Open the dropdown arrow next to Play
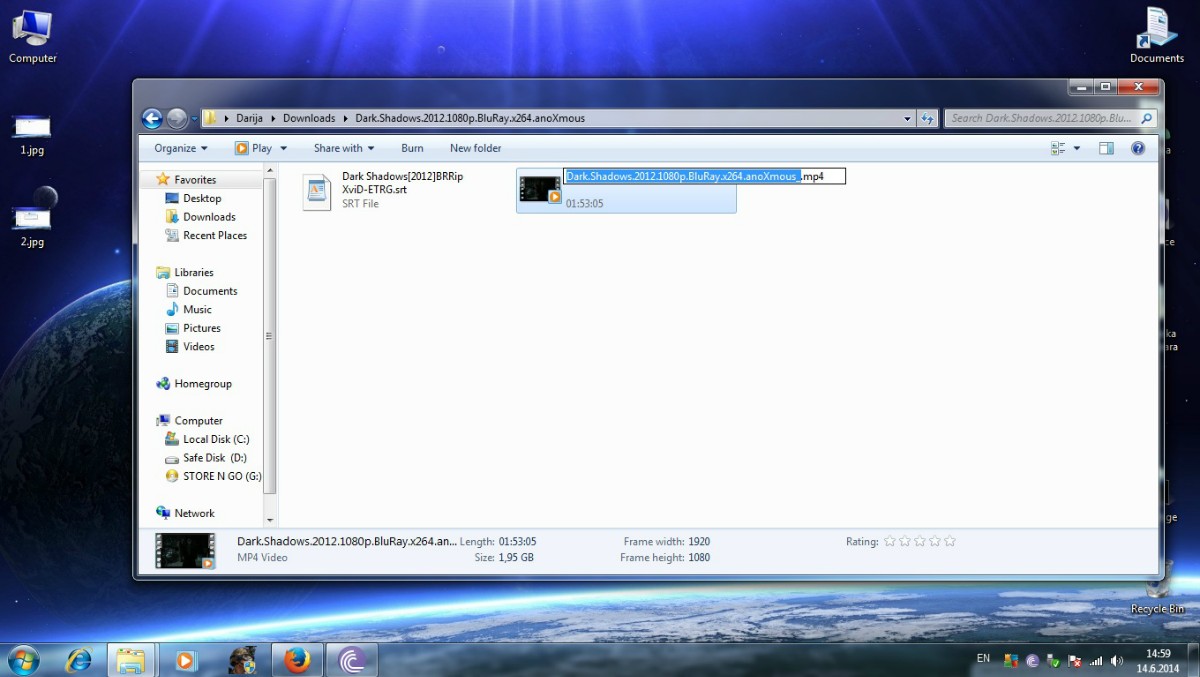Image resolution: width=1200 pixels, height=677 pixels. point(284,148)
